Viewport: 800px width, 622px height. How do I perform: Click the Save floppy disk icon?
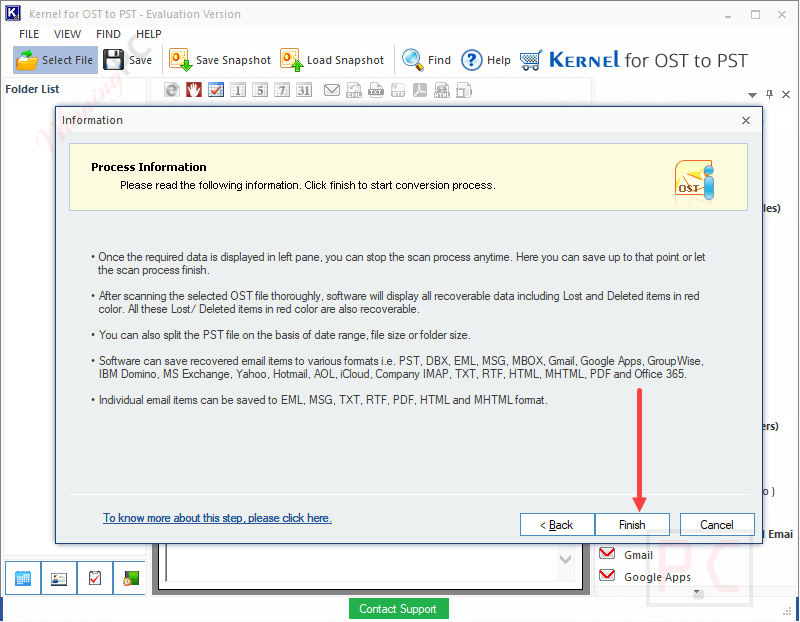point(113,60)
